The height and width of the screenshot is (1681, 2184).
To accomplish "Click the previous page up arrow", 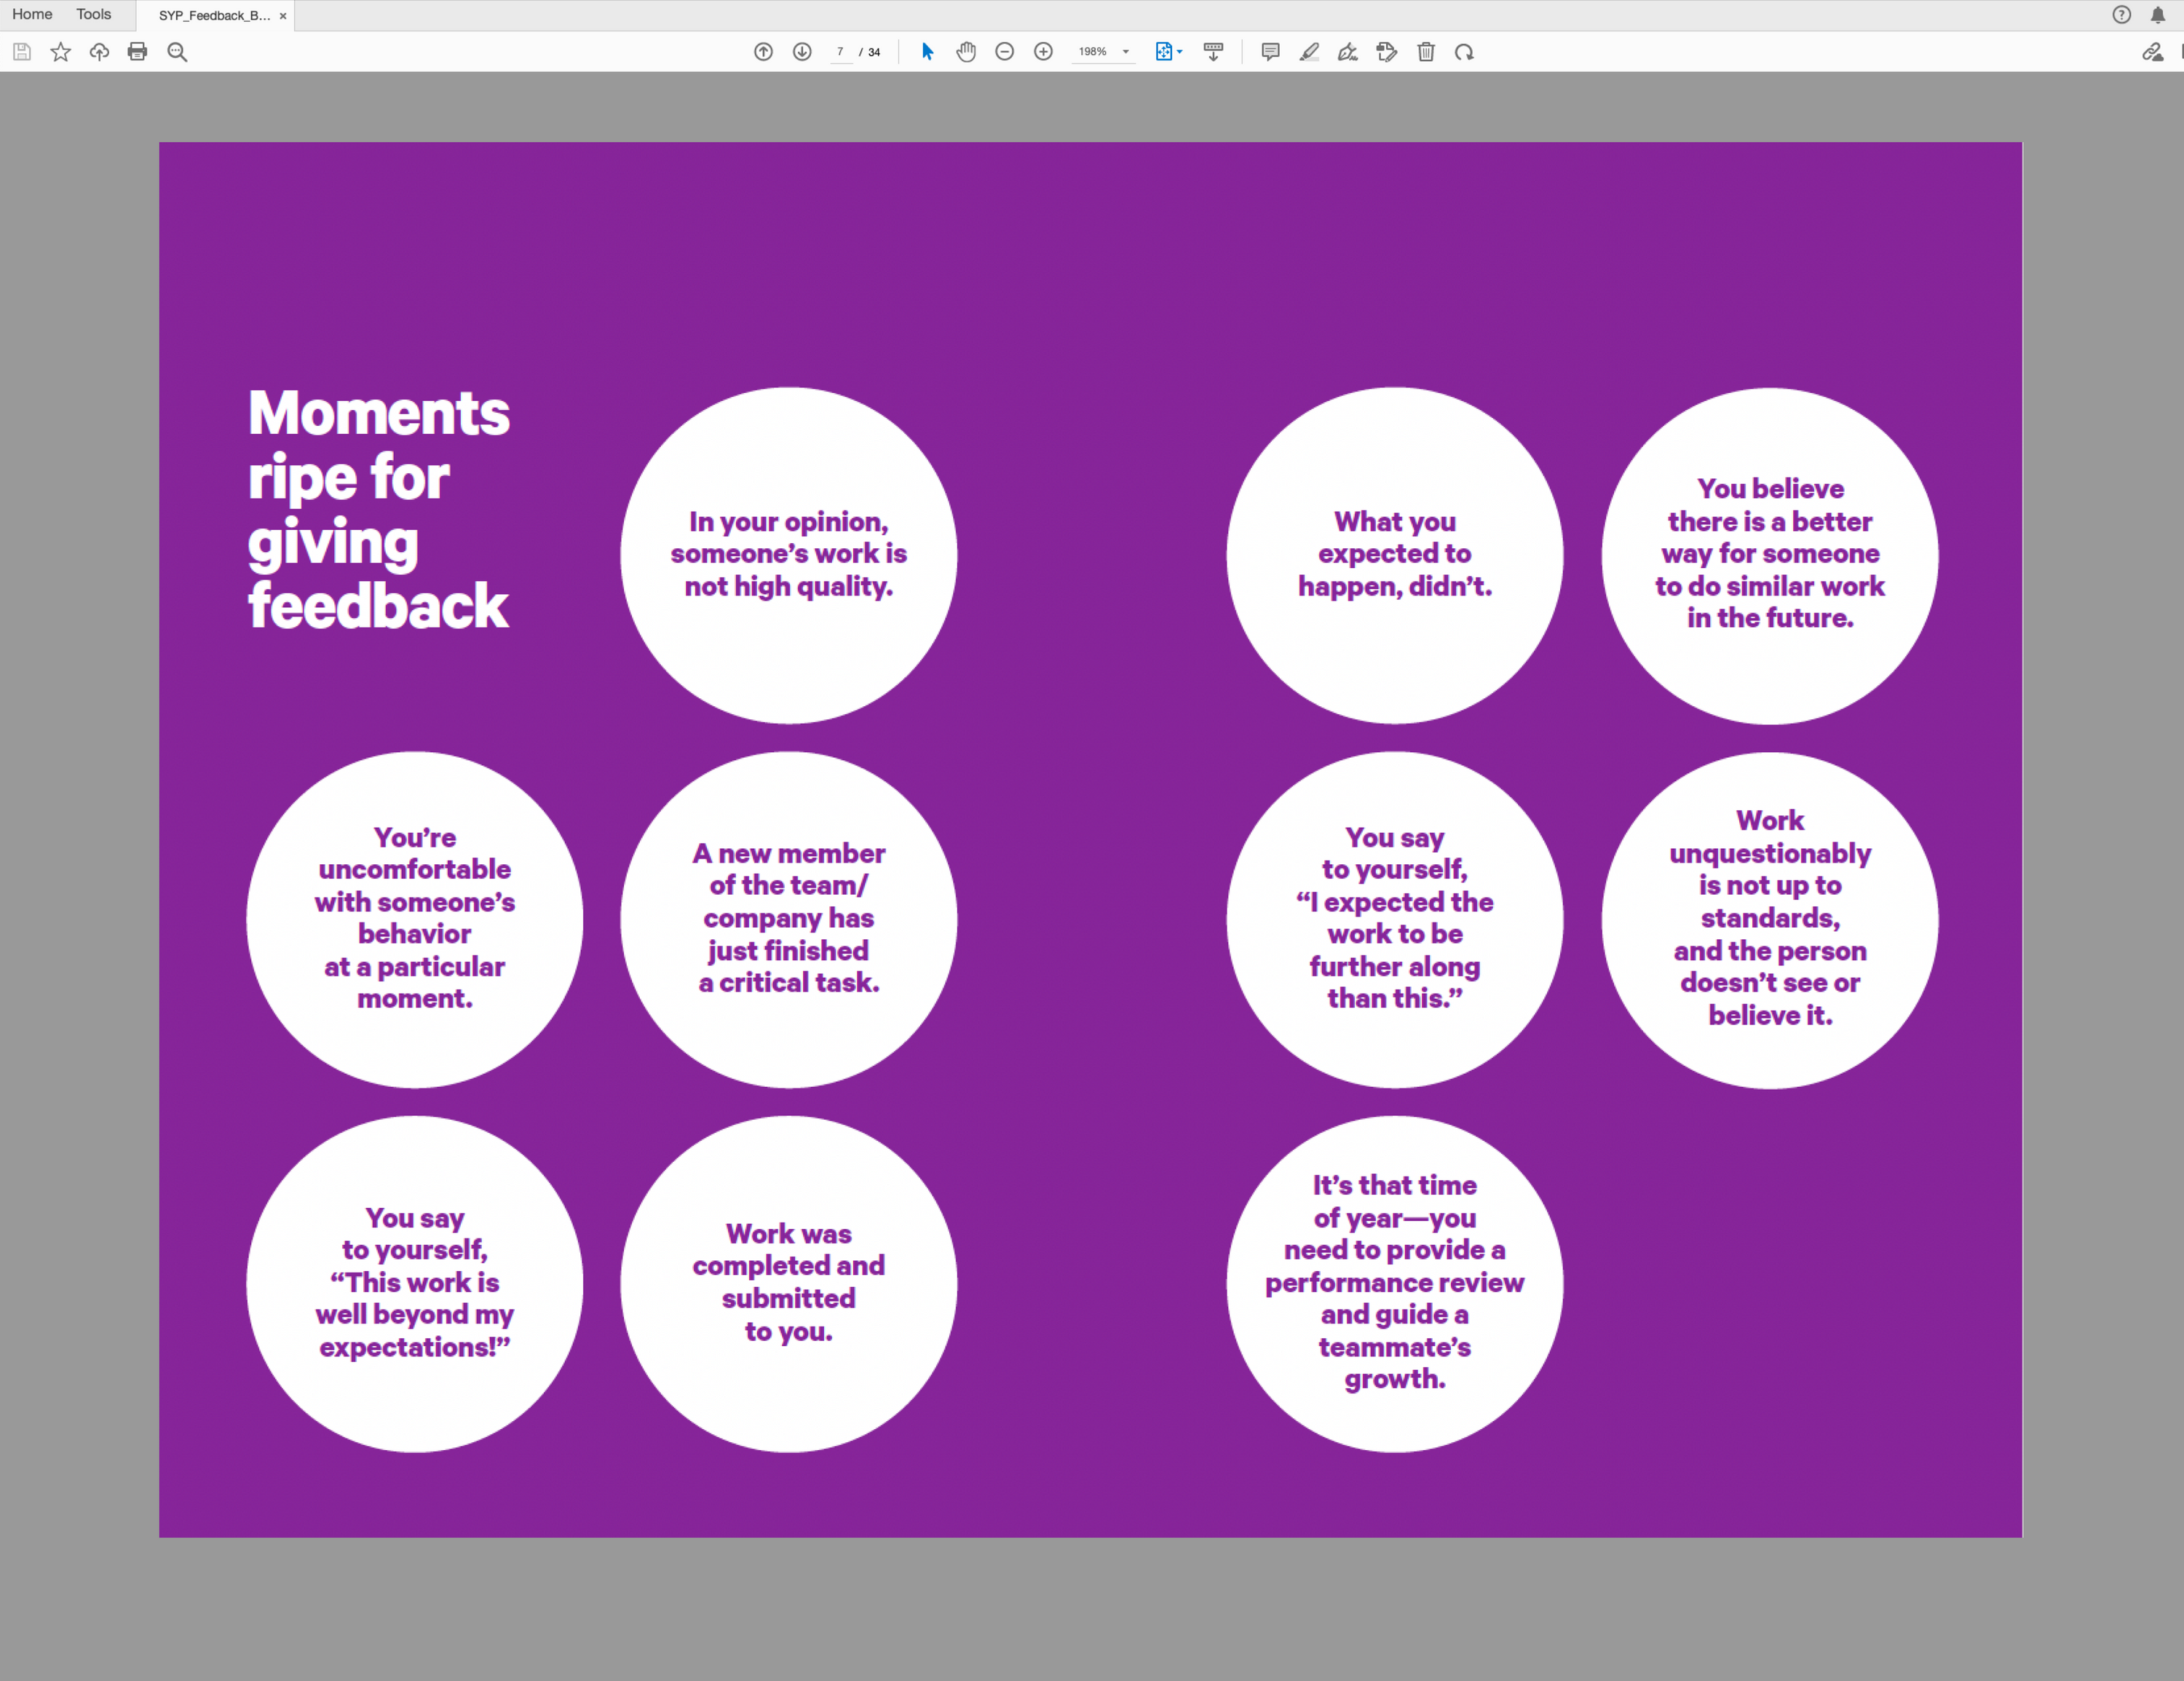I will coord(763,52).
